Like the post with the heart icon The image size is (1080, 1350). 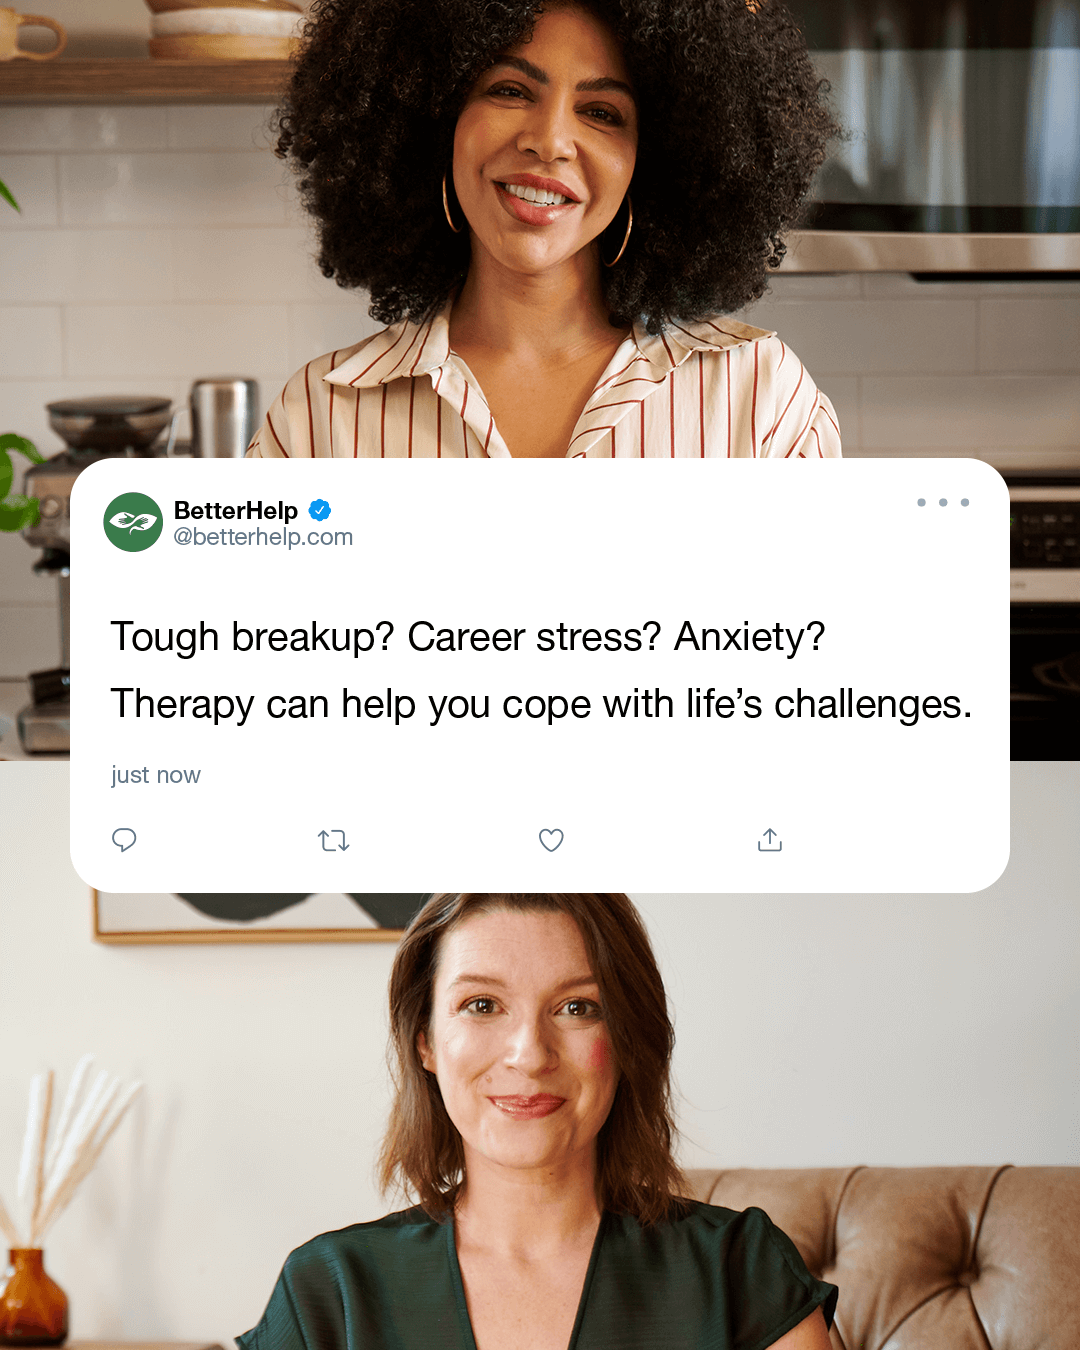pos(551,840)
